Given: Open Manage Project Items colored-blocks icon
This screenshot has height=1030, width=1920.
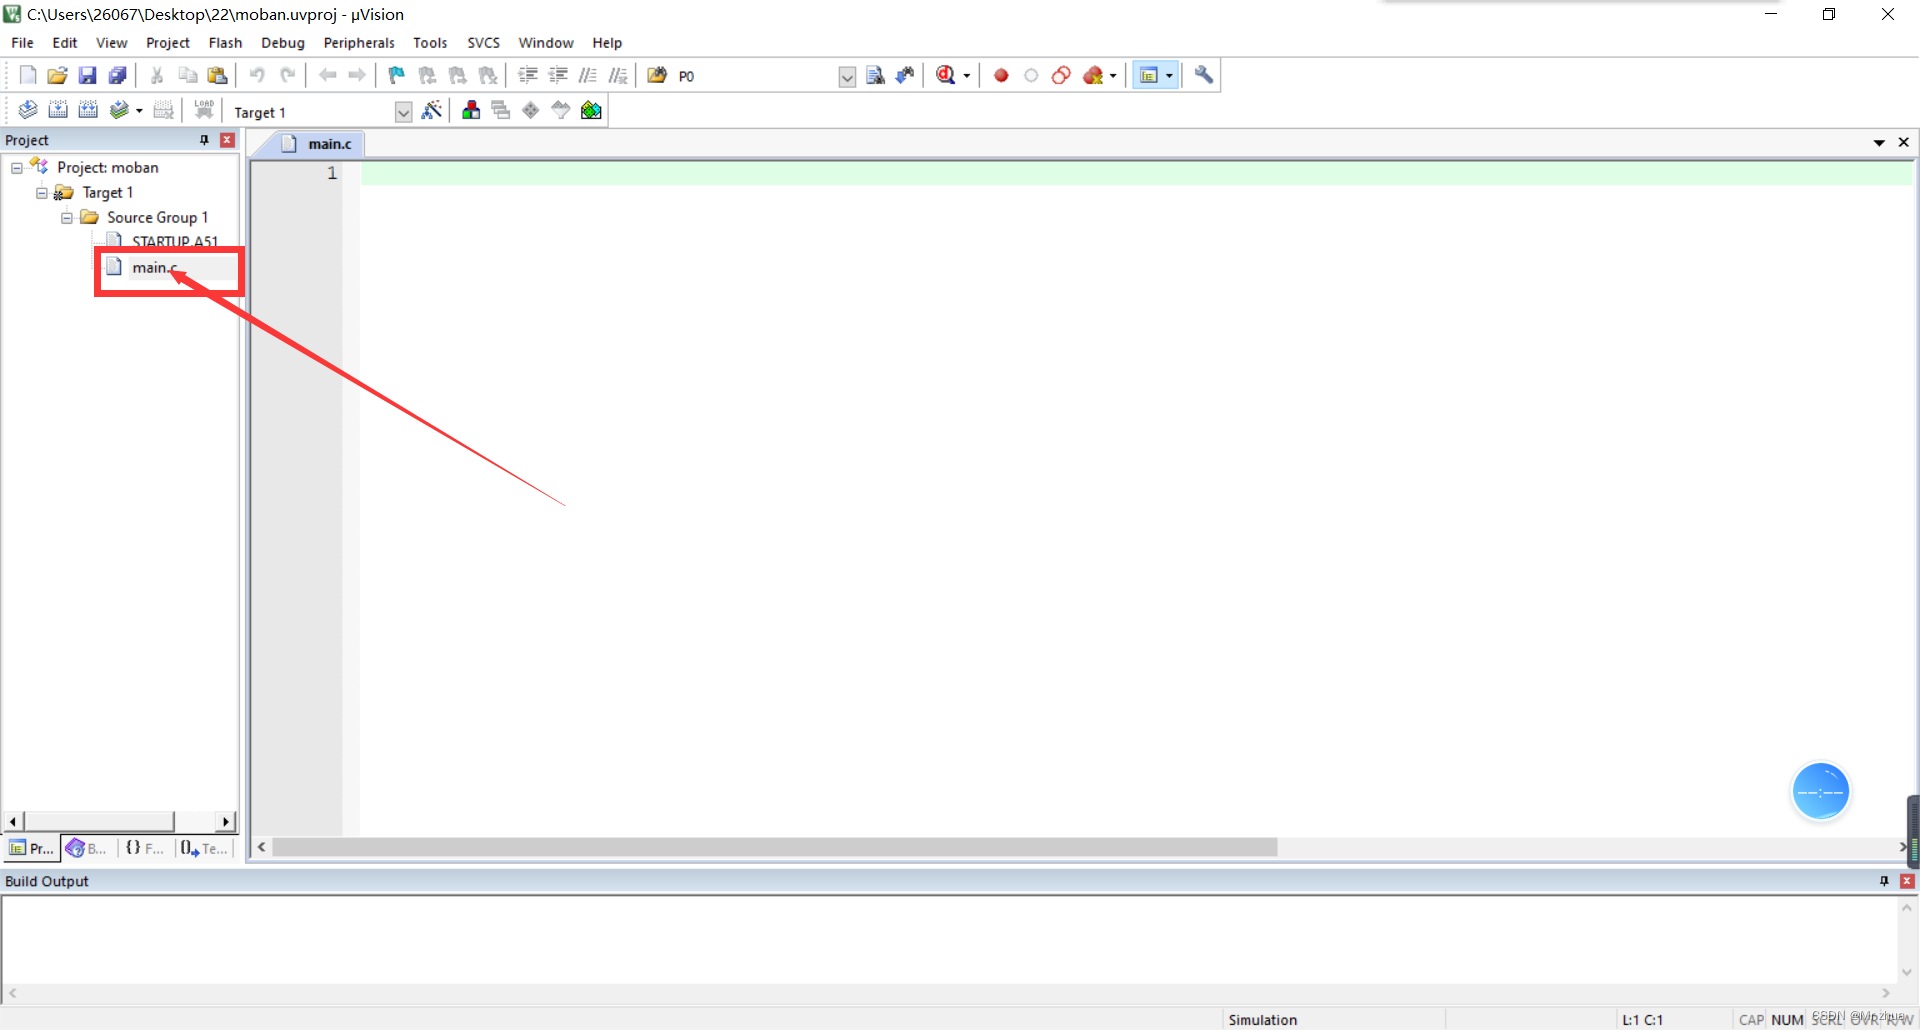Looking at the screenshot, I should click(471, 110).
